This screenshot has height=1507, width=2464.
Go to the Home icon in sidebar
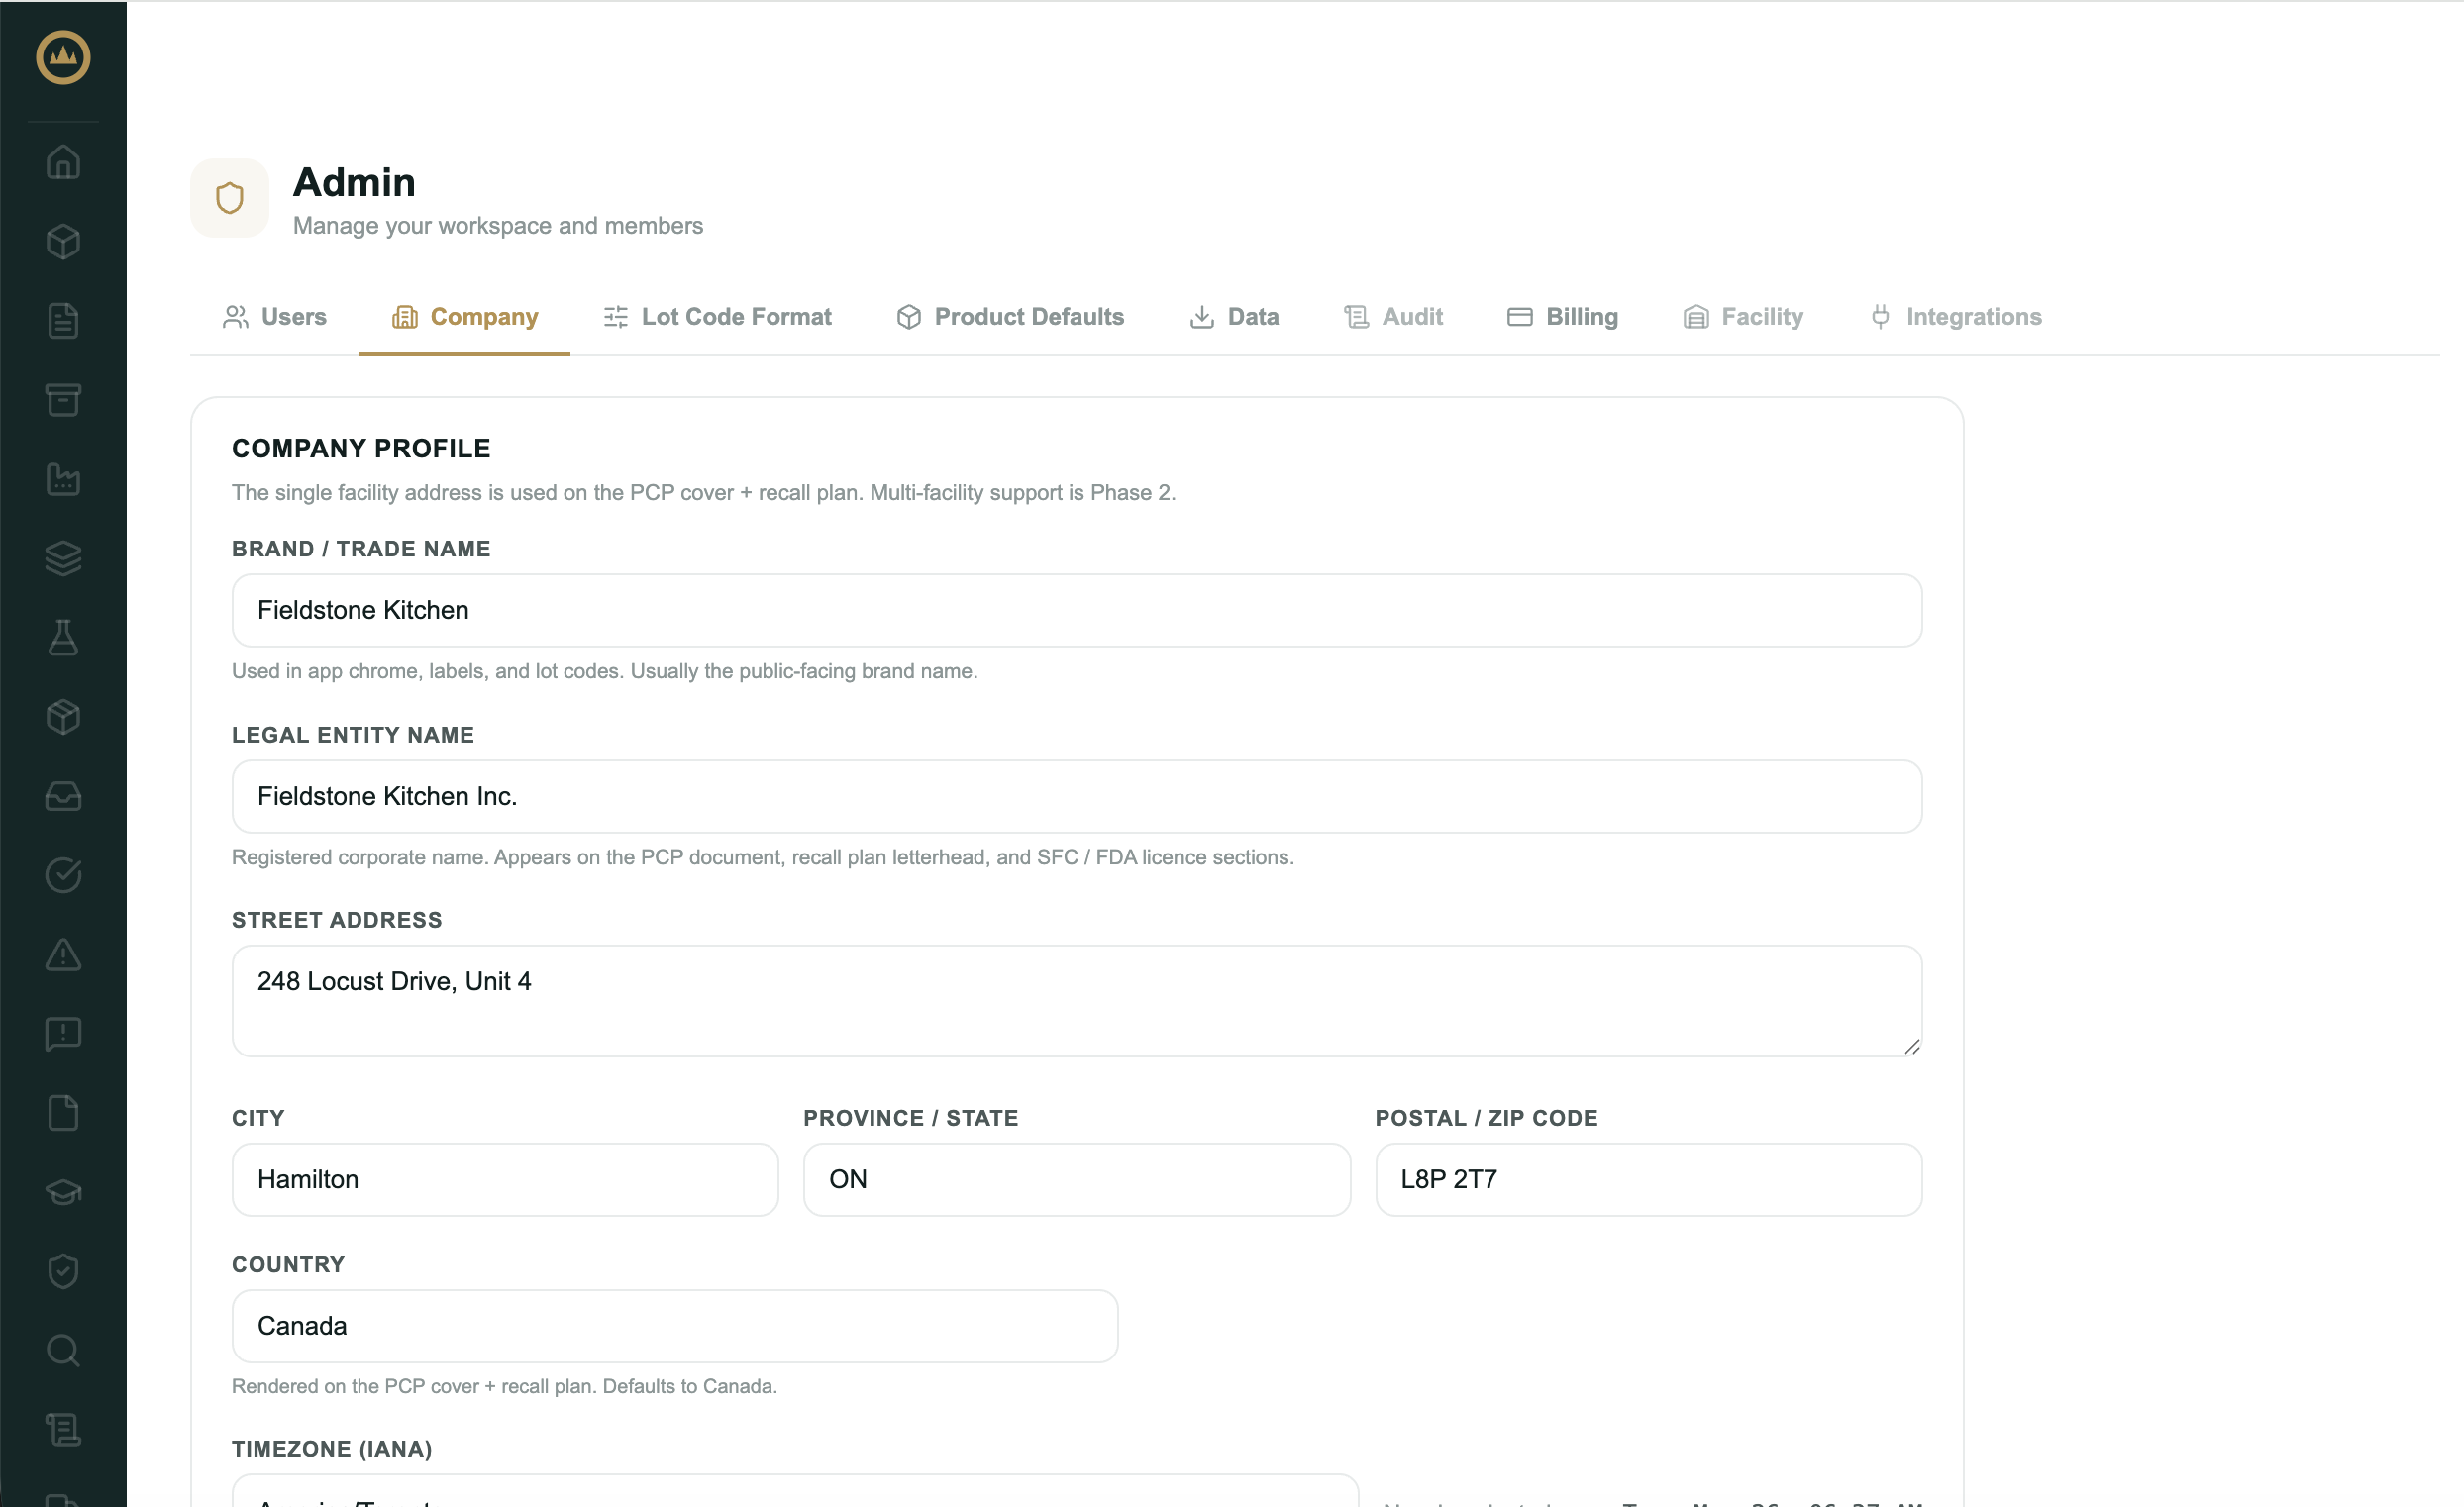point(63,162)
